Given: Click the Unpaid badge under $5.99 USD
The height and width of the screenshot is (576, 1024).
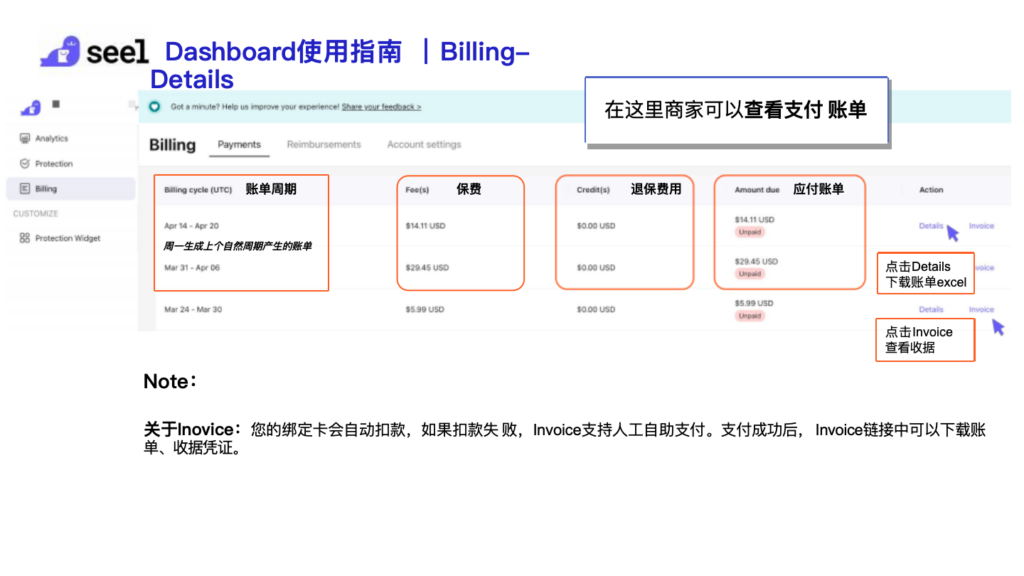Looking at the screenshot, I should click(749, 316).
